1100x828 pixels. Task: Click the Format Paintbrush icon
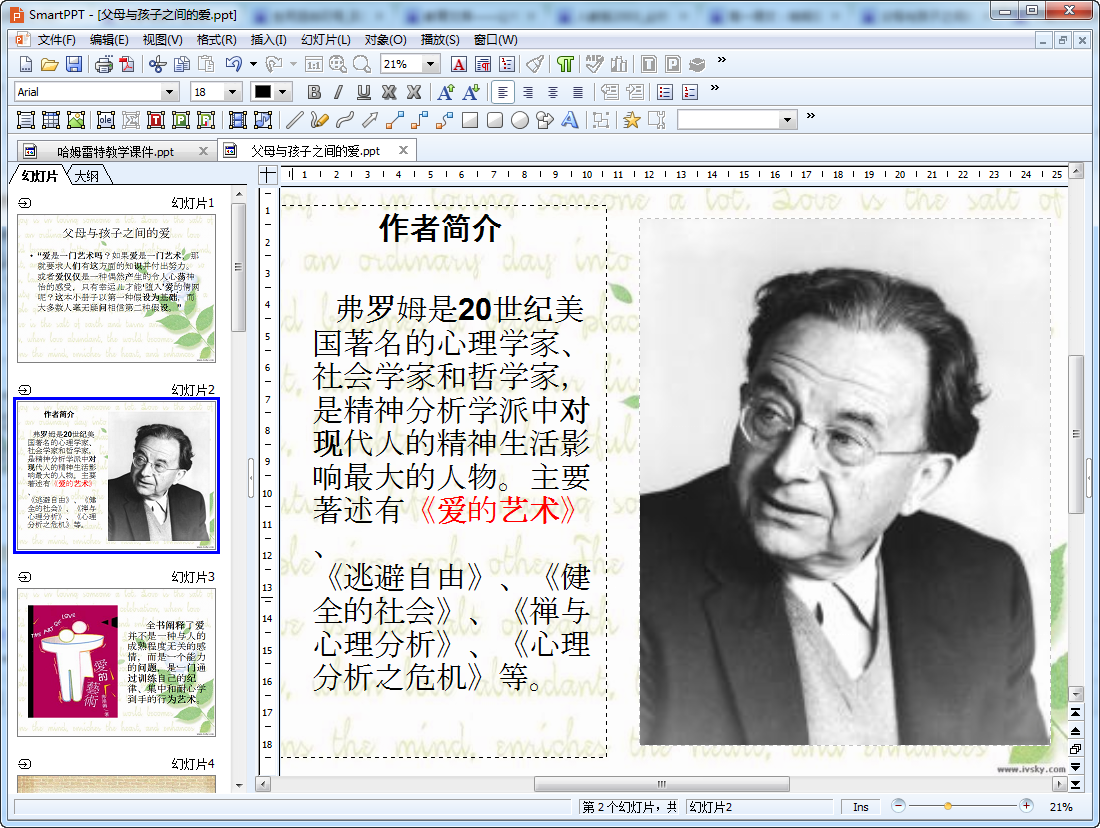[x=535, y=65]
